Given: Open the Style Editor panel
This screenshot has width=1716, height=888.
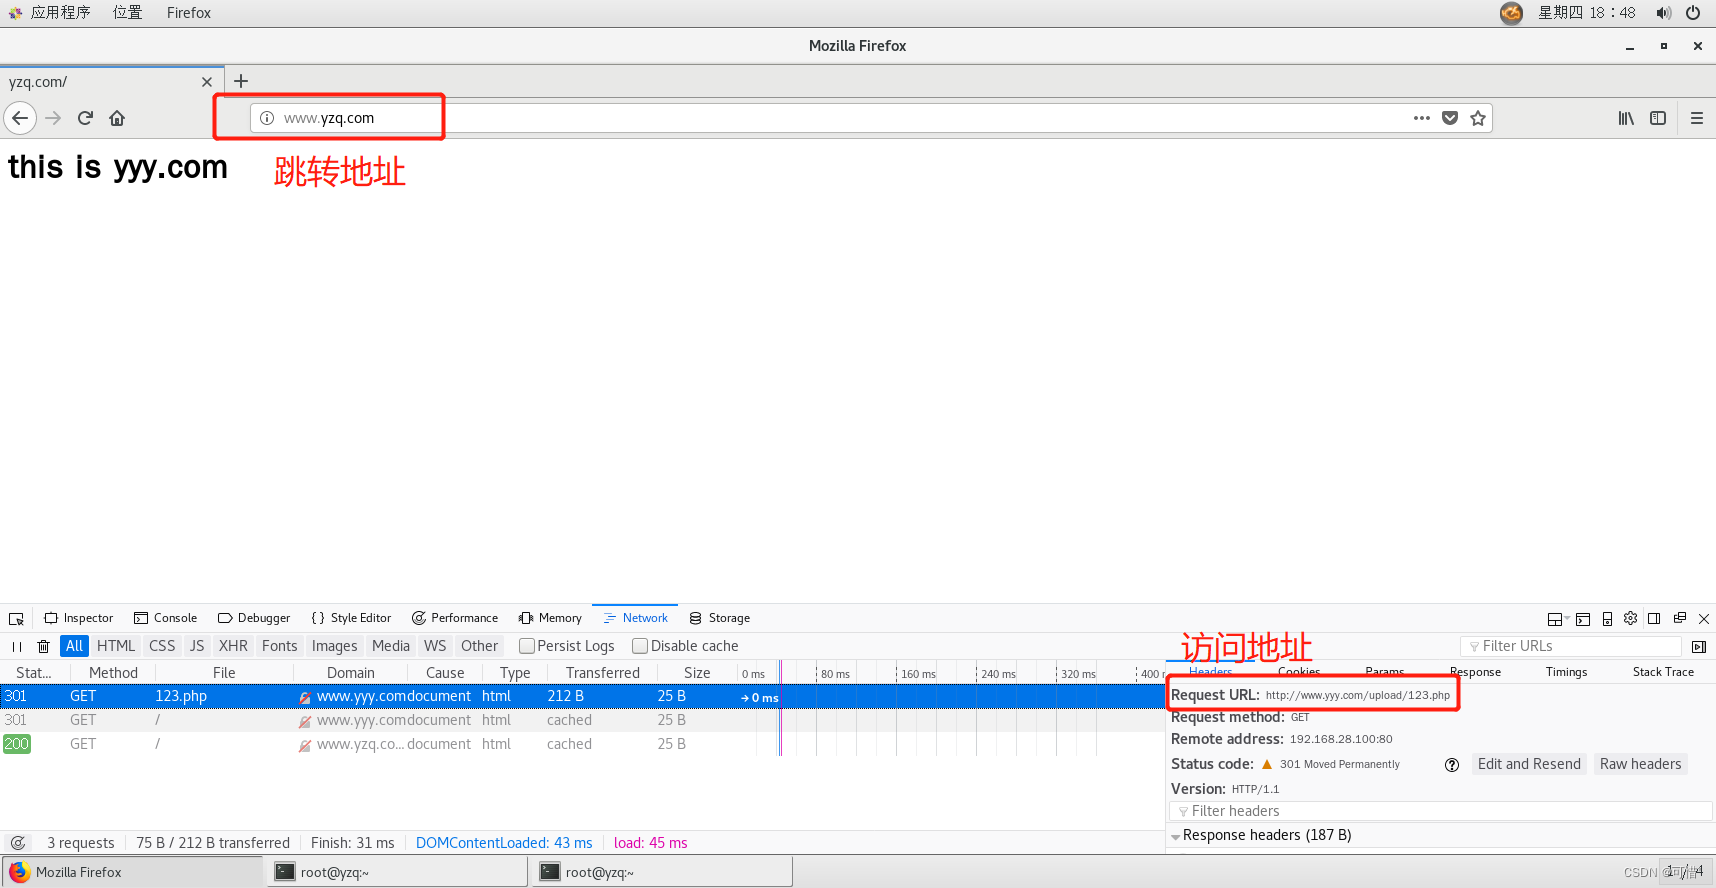Looking at the screenshot, I should (x=351, y=618).
